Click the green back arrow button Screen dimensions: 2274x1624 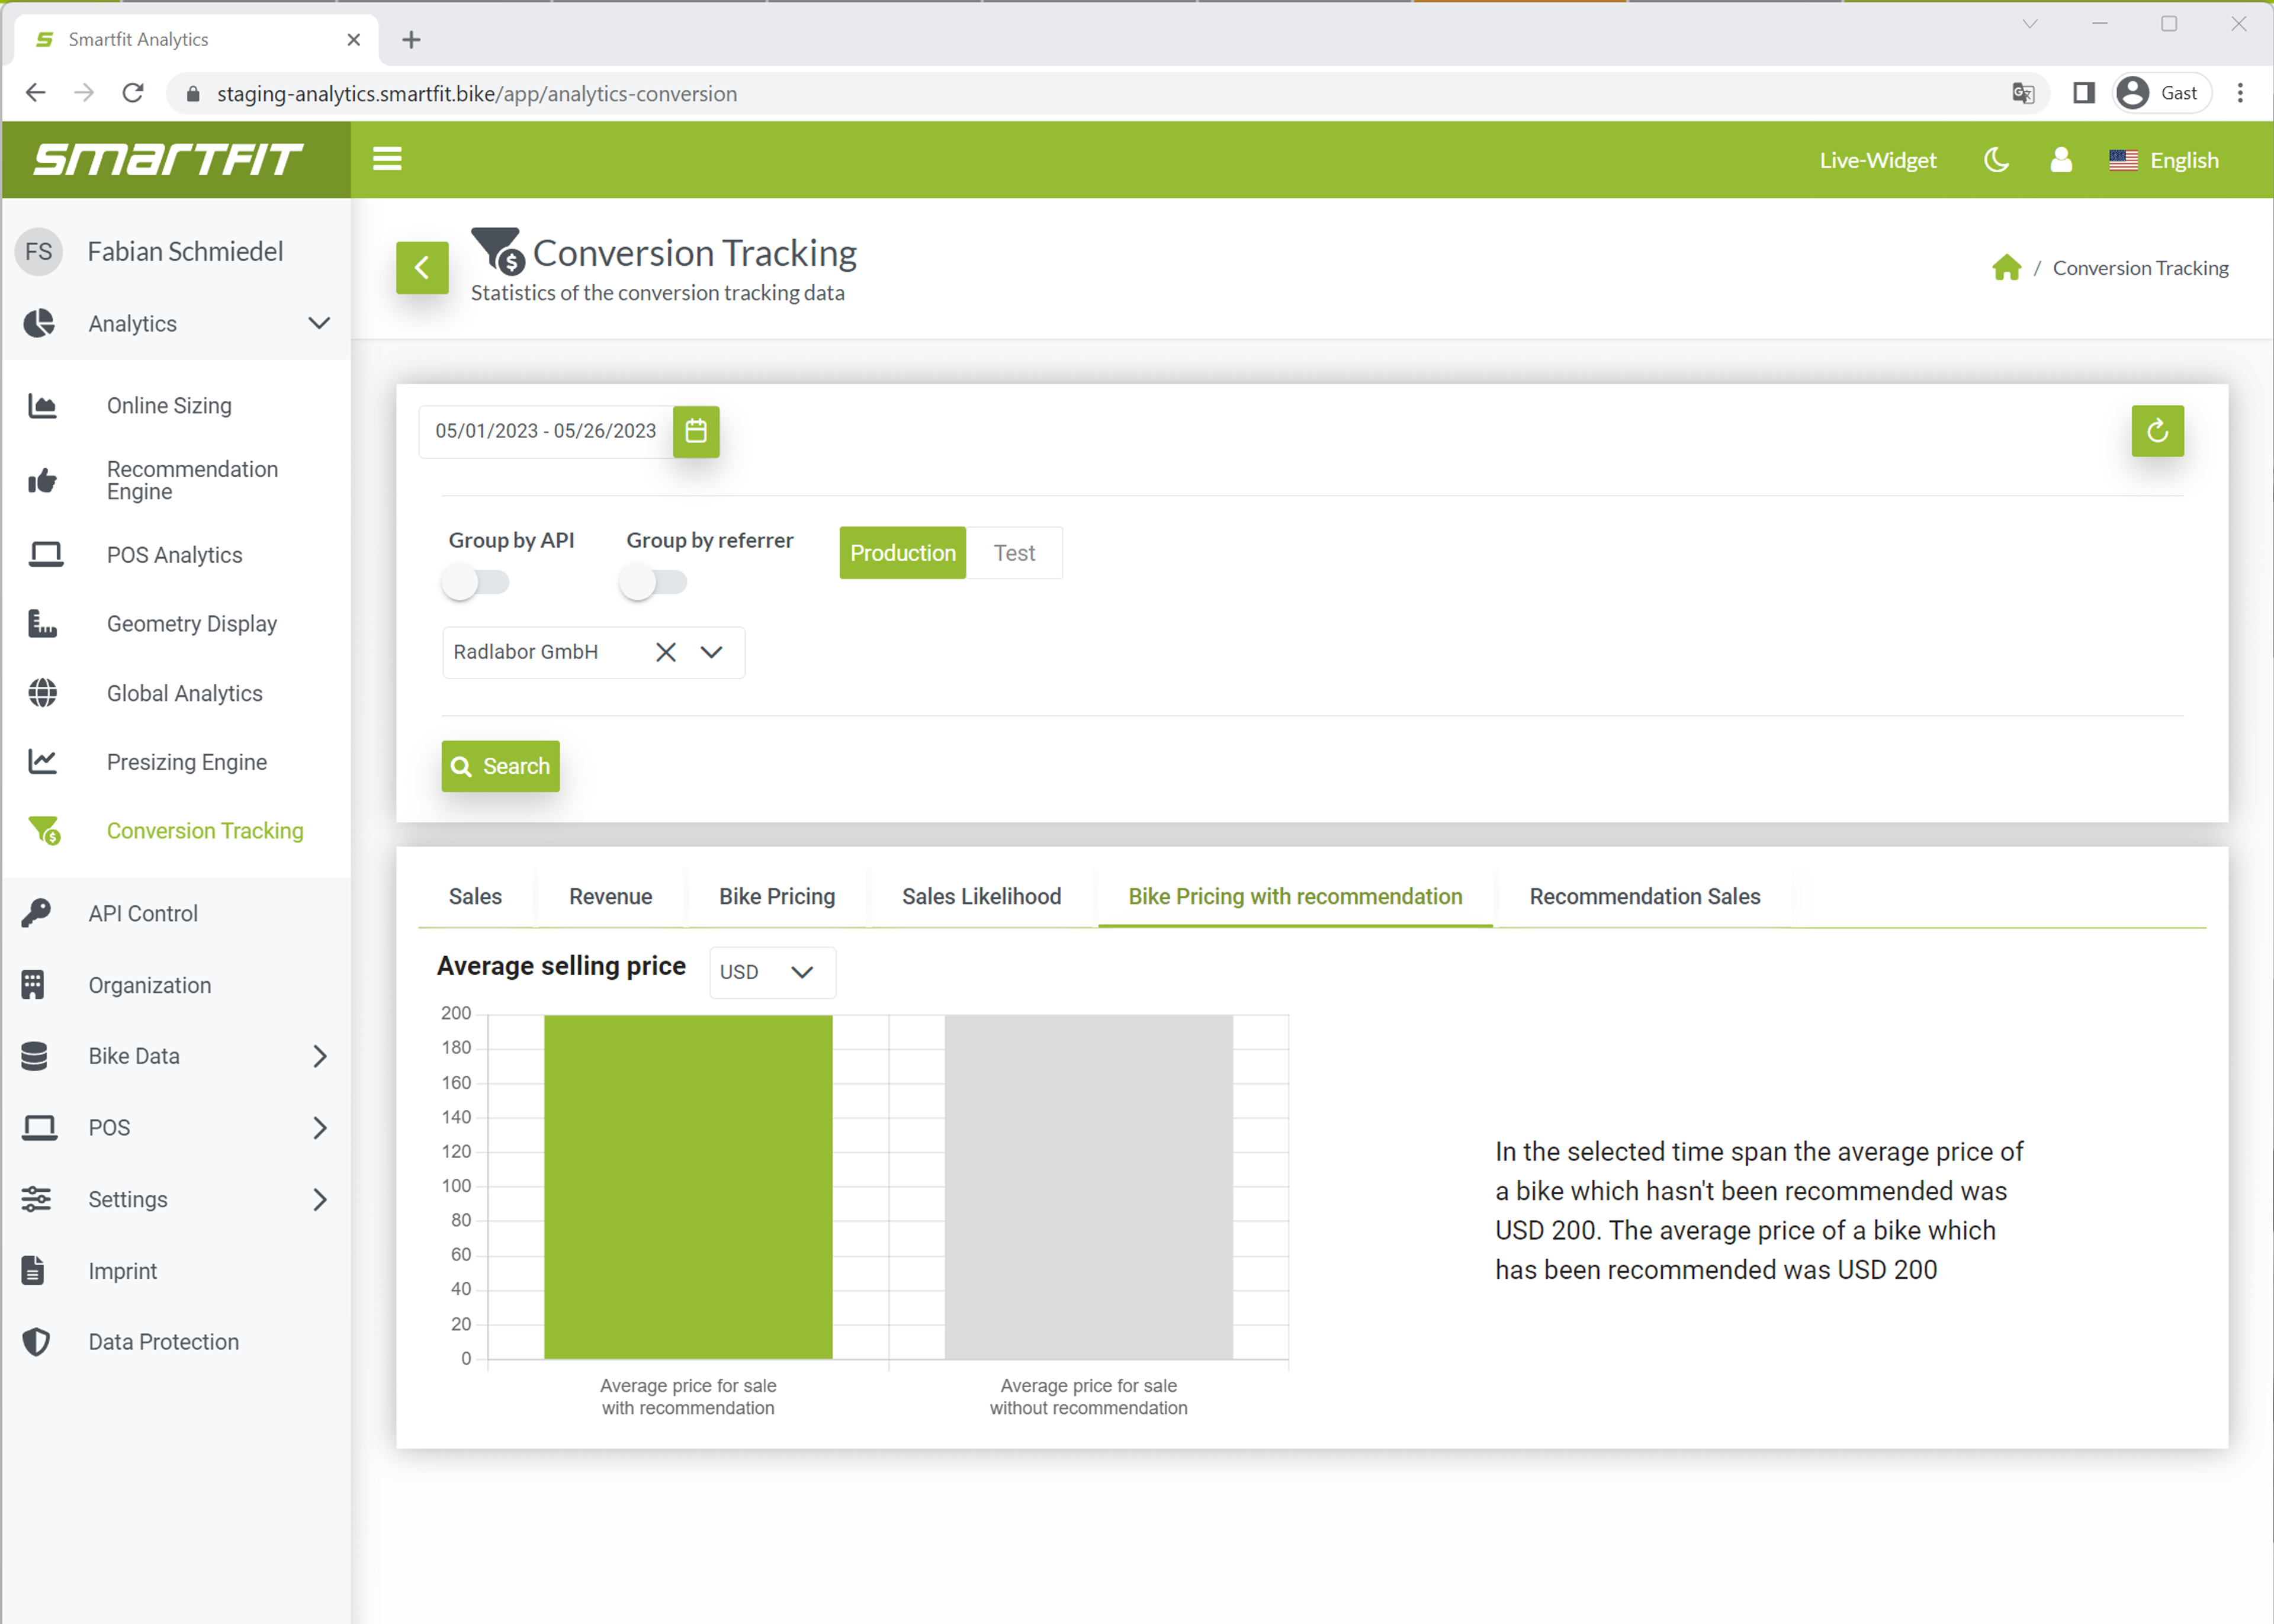click(x=422, y=267)
